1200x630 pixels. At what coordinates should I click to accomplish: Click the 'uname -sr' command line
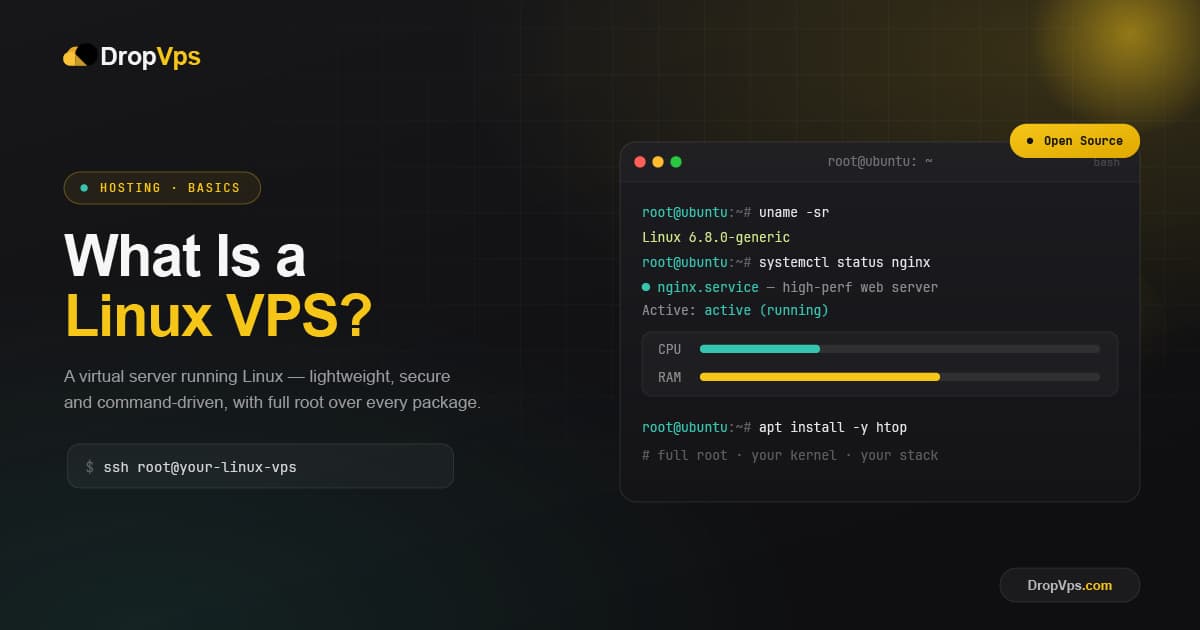[735, 212]
